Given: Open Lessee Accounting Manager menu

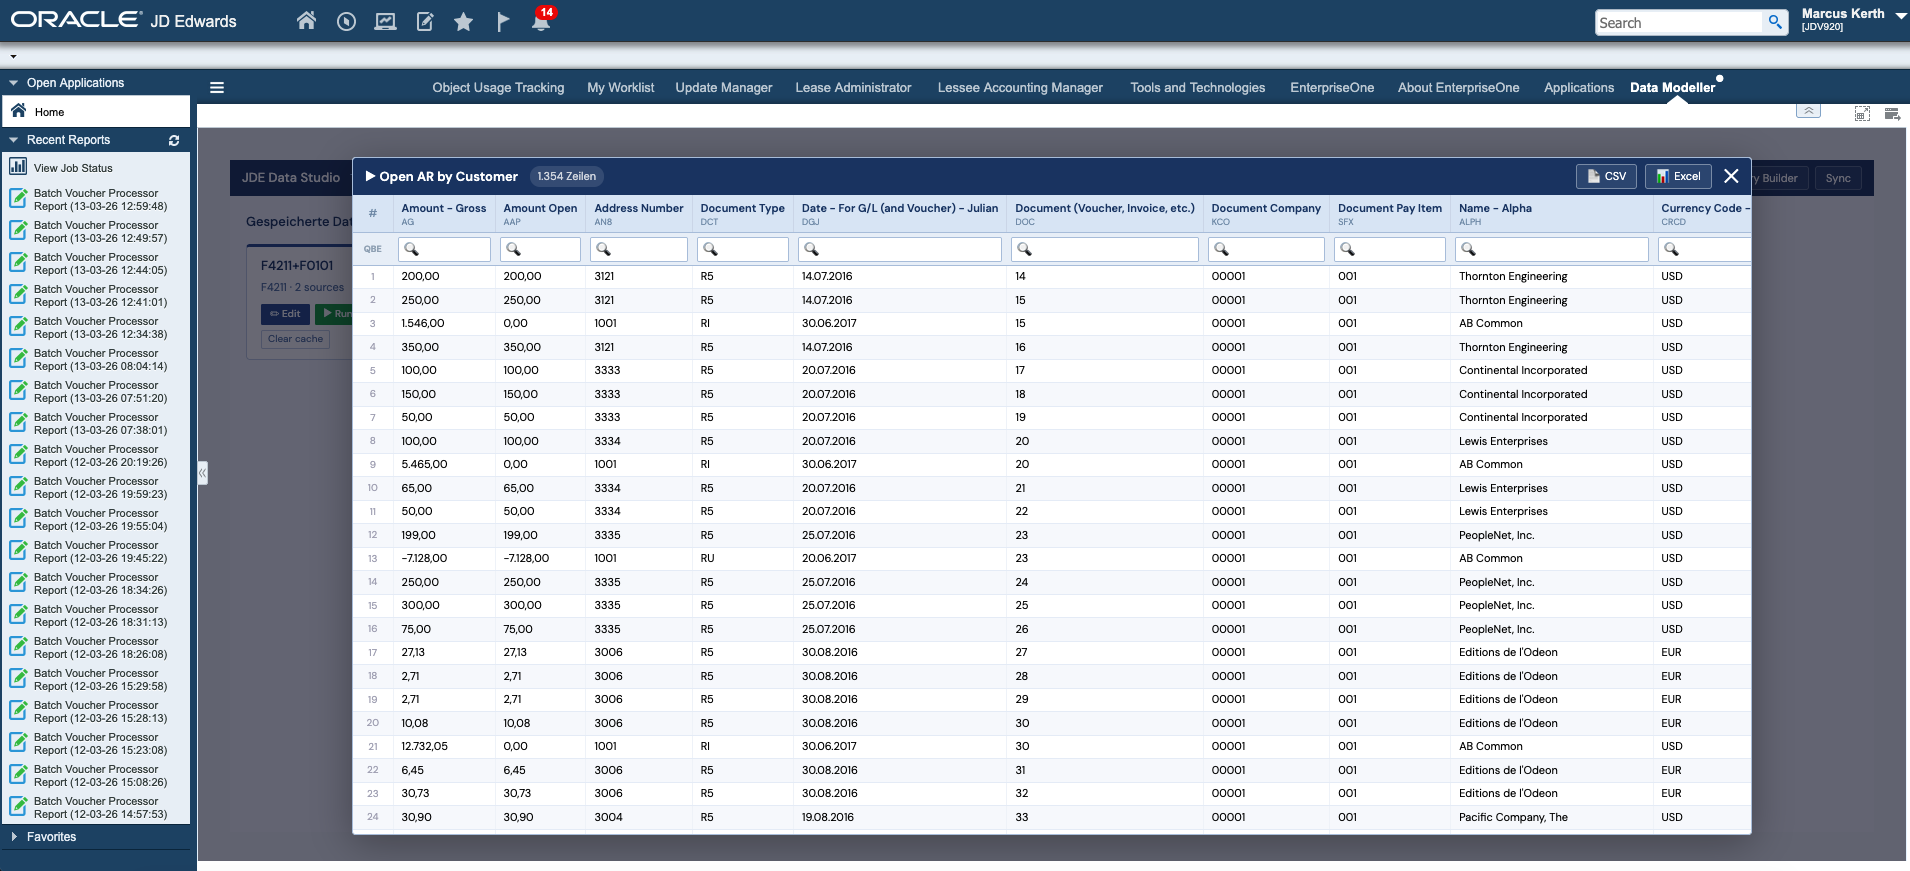Looking at the screenshot, I should click(1020, 88).
